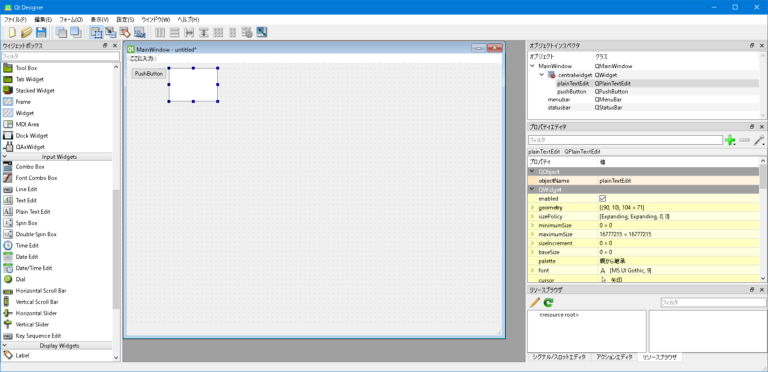
Task: Collapse the centralwidget tree node
Action: (542, 75)
